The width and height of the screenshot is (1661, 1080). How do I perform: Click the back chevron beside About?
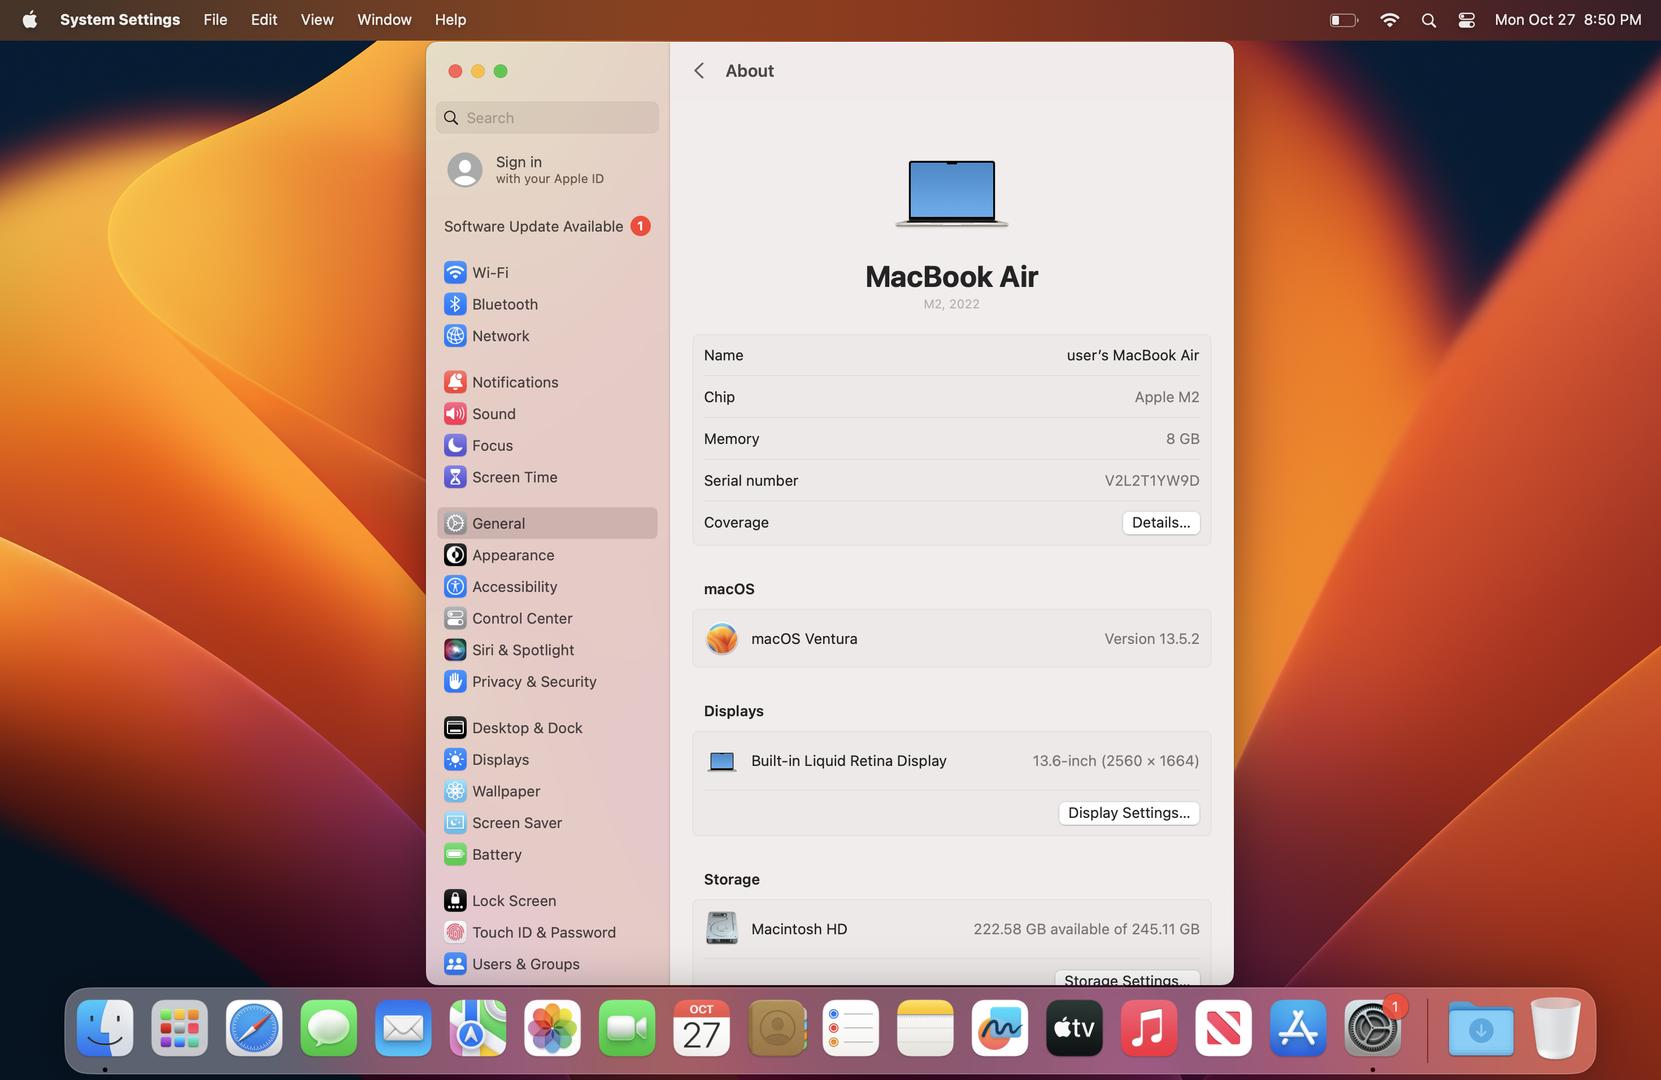pos(699,71)
